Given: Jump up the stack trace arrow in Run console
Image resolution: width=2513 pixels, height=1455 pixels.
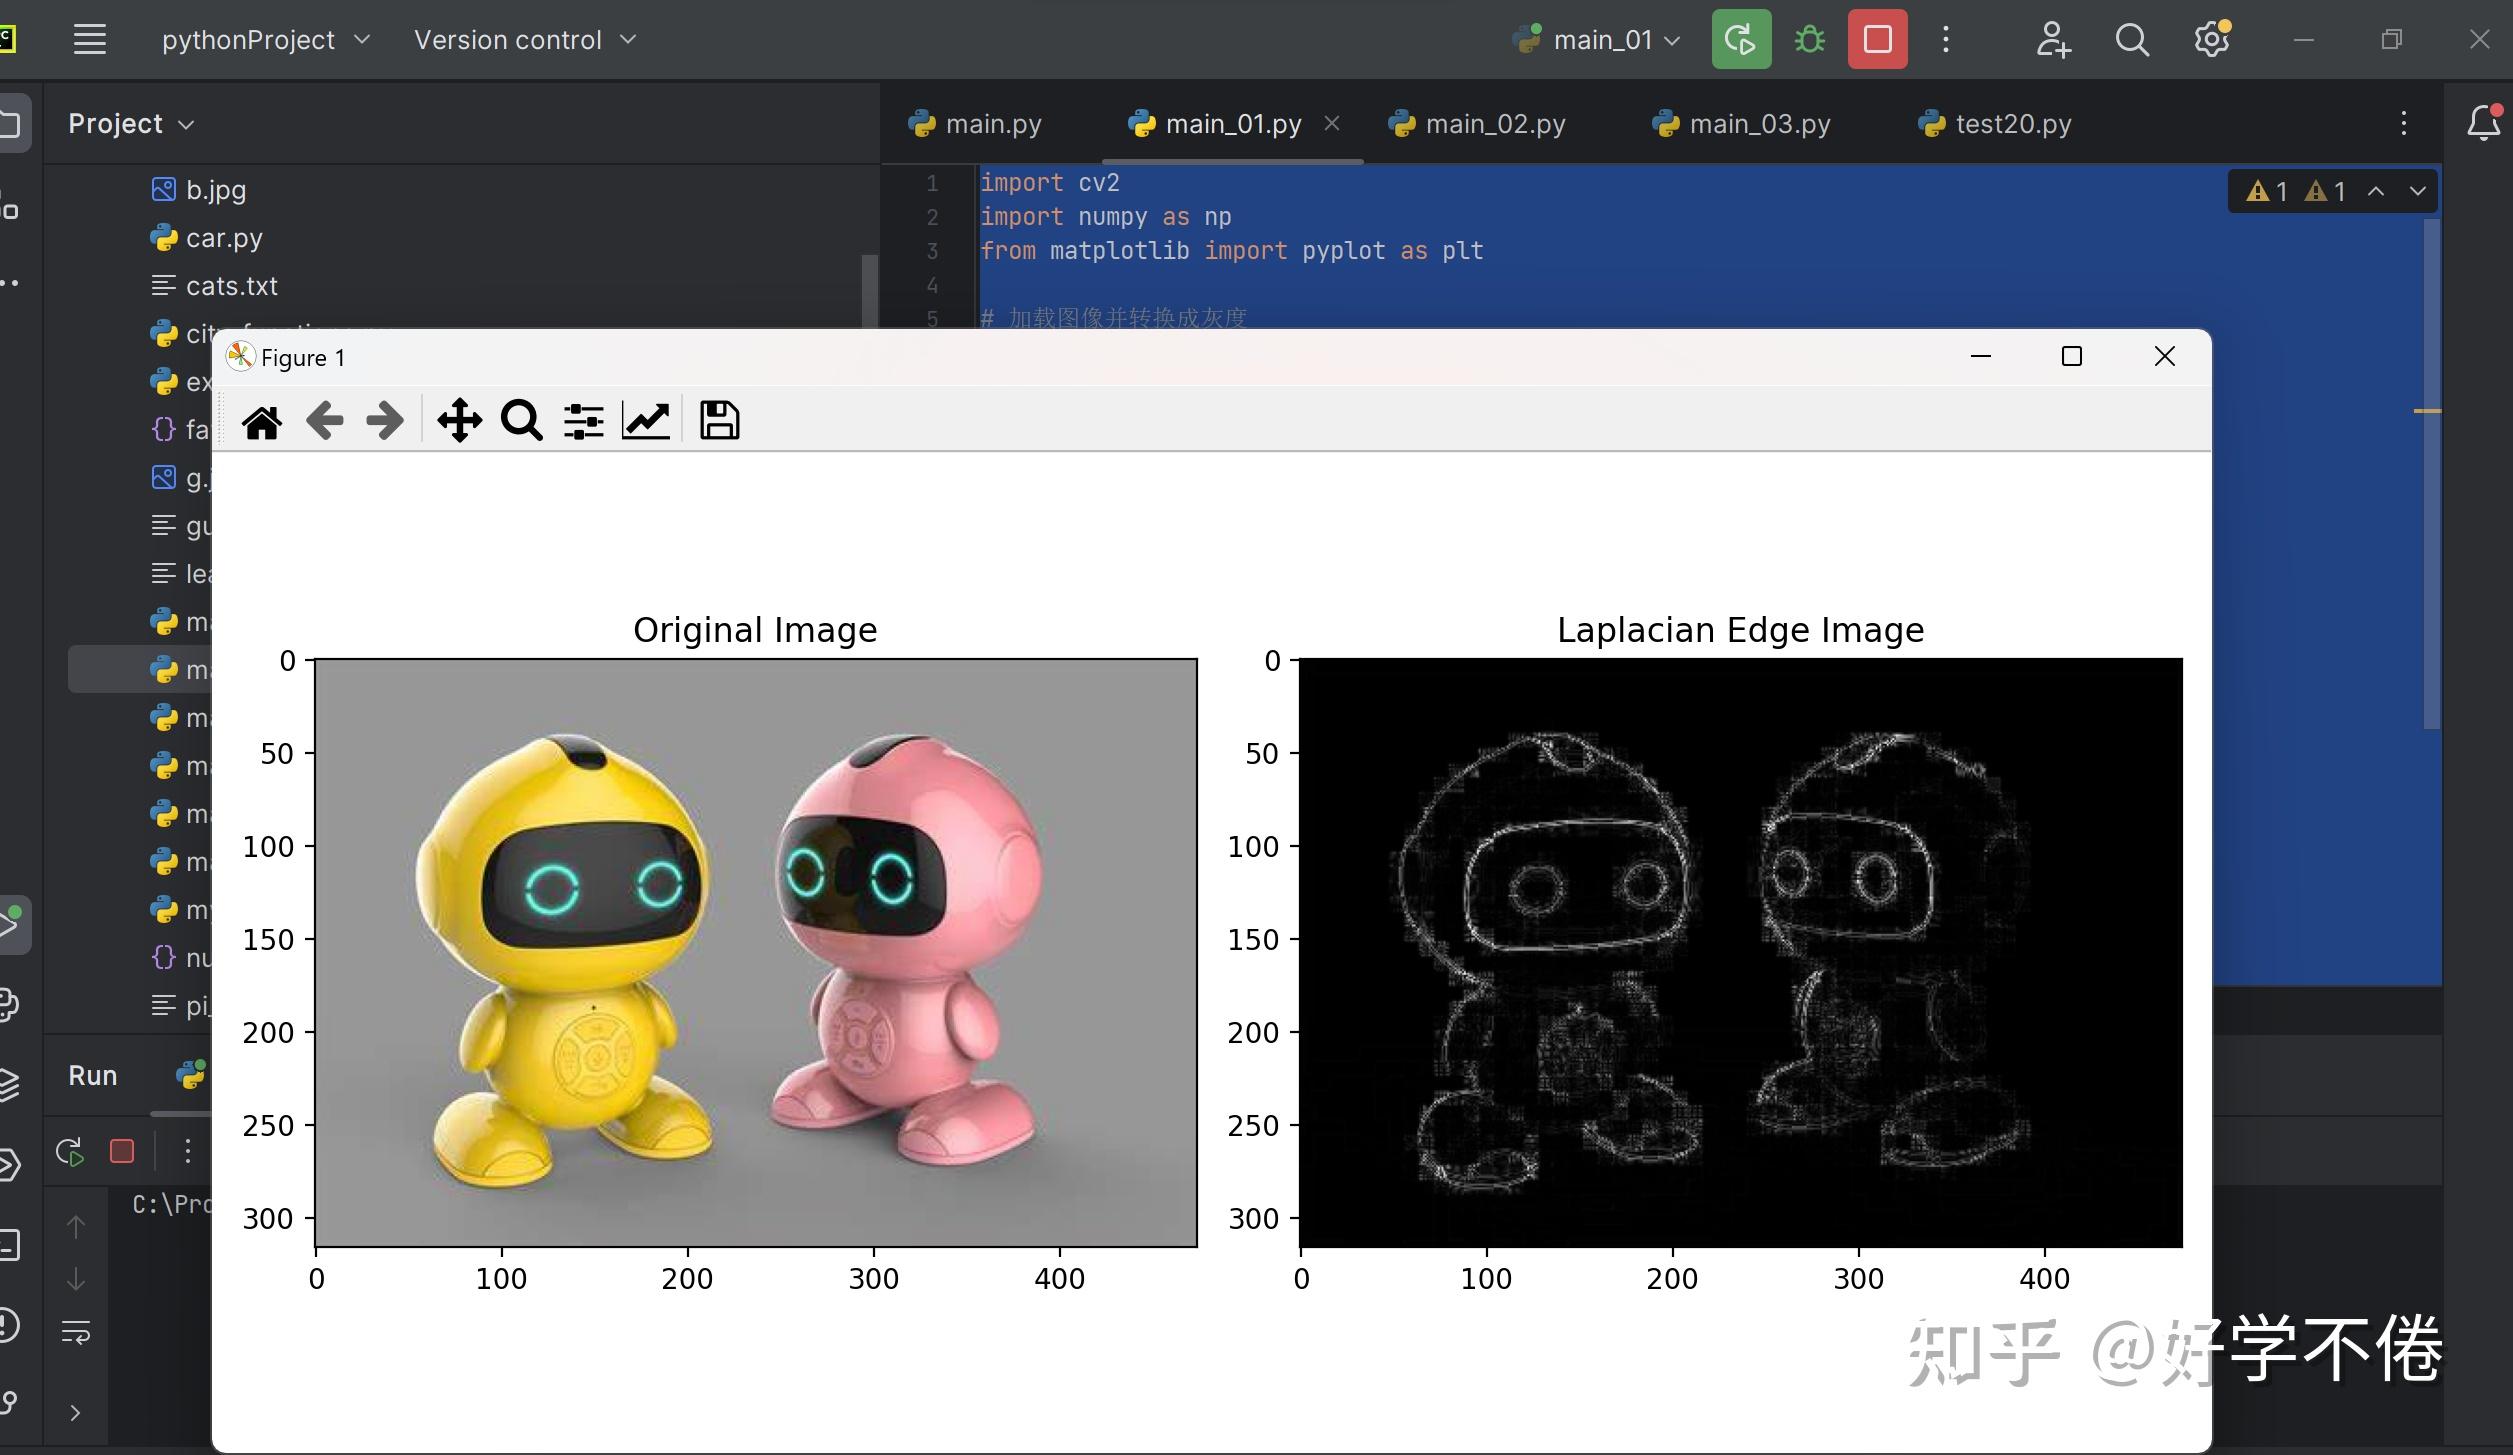Looking at the screenshot, I should [x=76, y=1227].
